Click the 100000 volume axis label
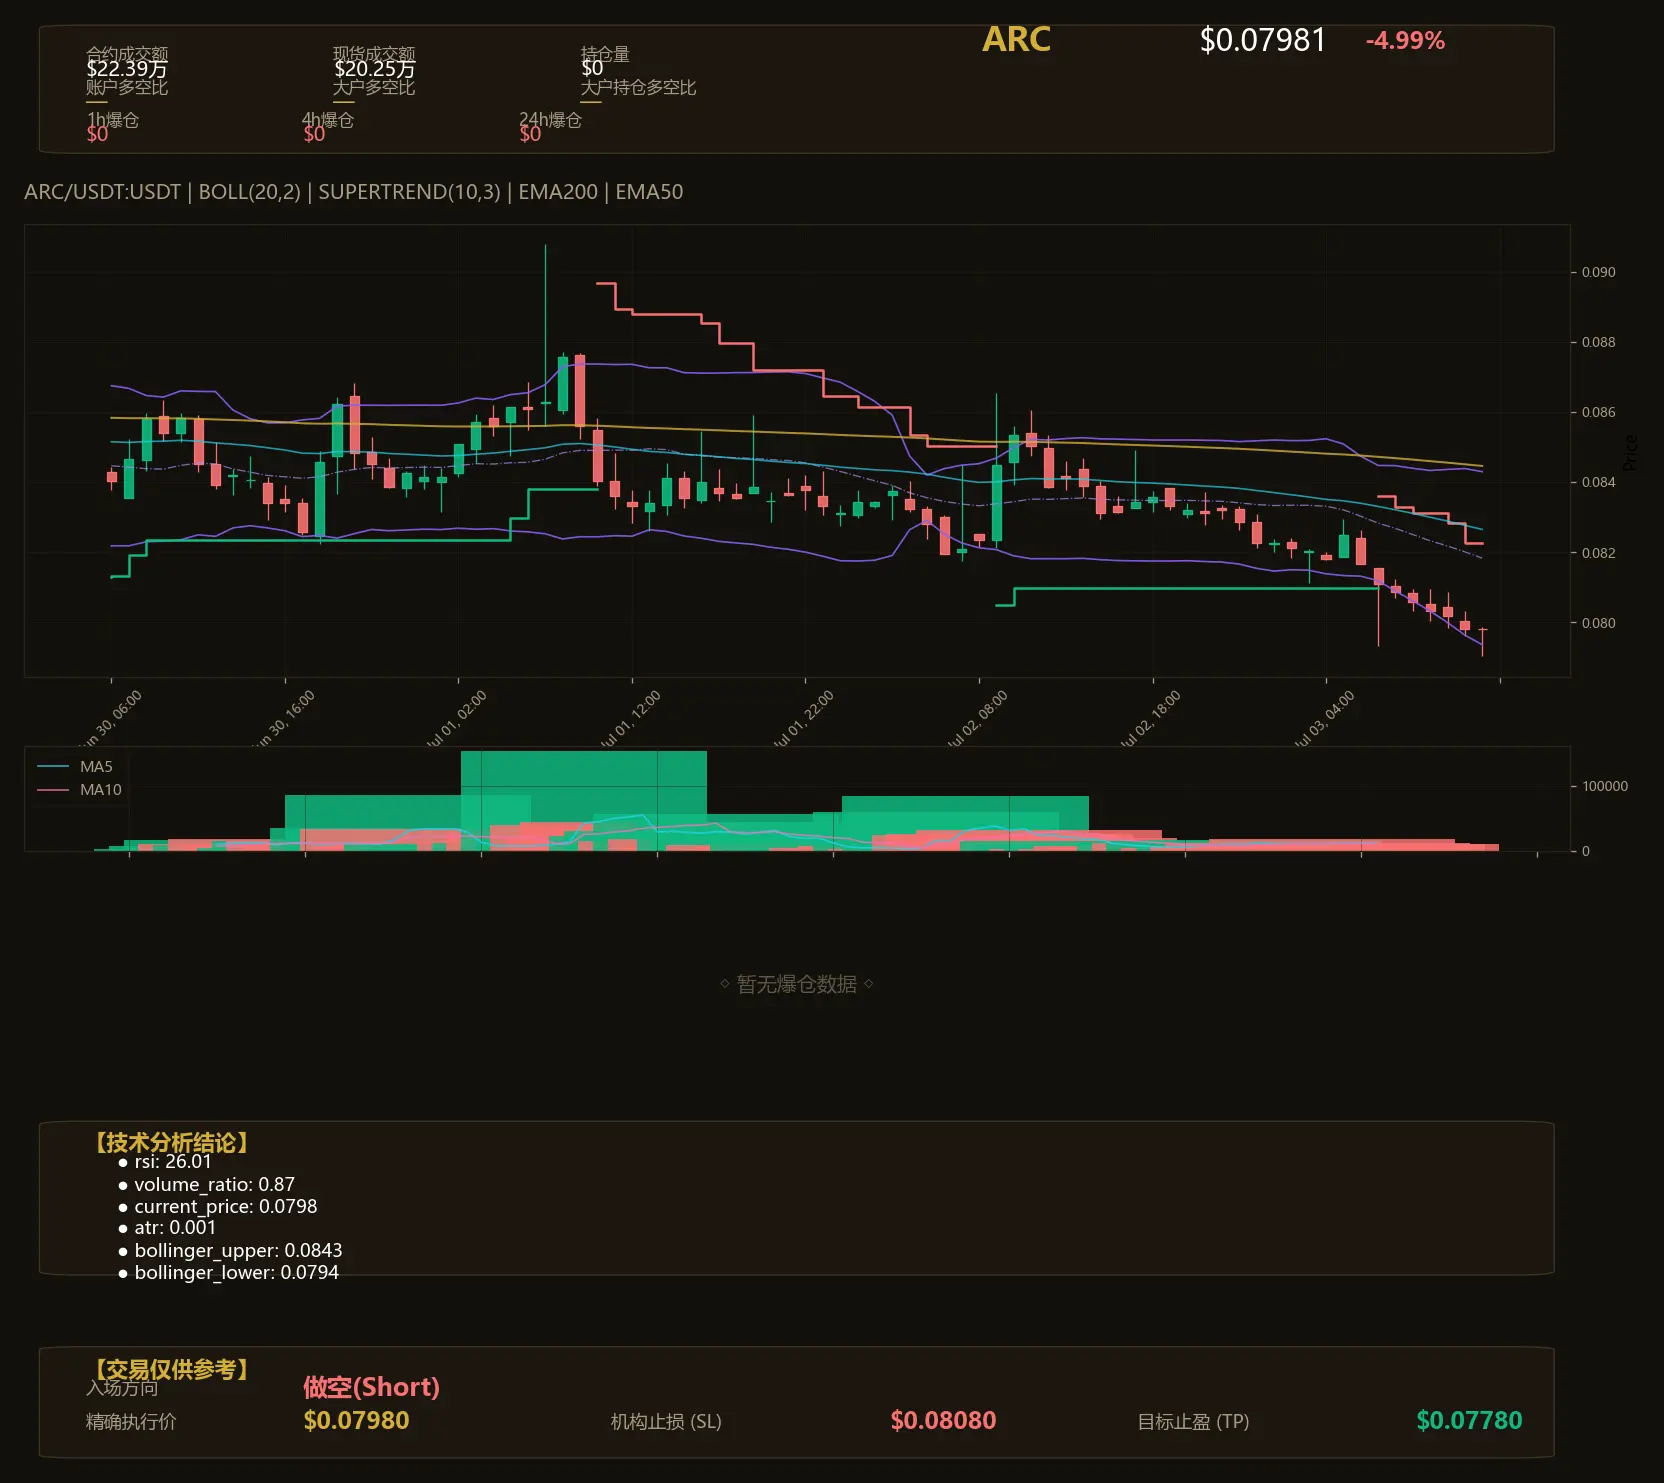The width and height of the screenshot is (1664, 1483). point(1605,786)
